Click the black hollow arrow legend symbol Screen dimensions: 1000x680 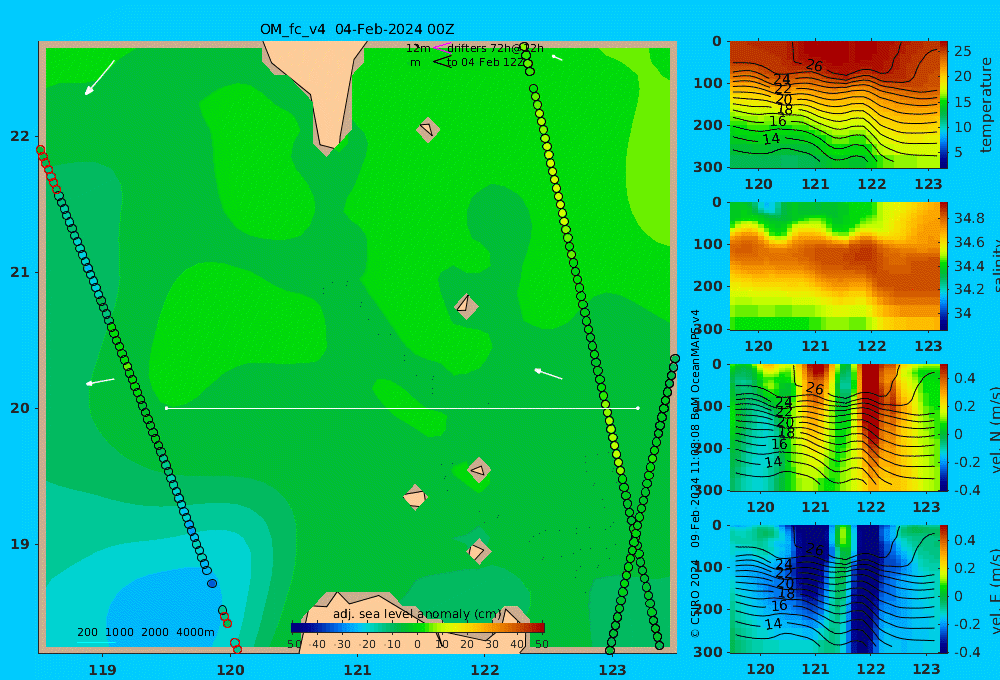441,62
